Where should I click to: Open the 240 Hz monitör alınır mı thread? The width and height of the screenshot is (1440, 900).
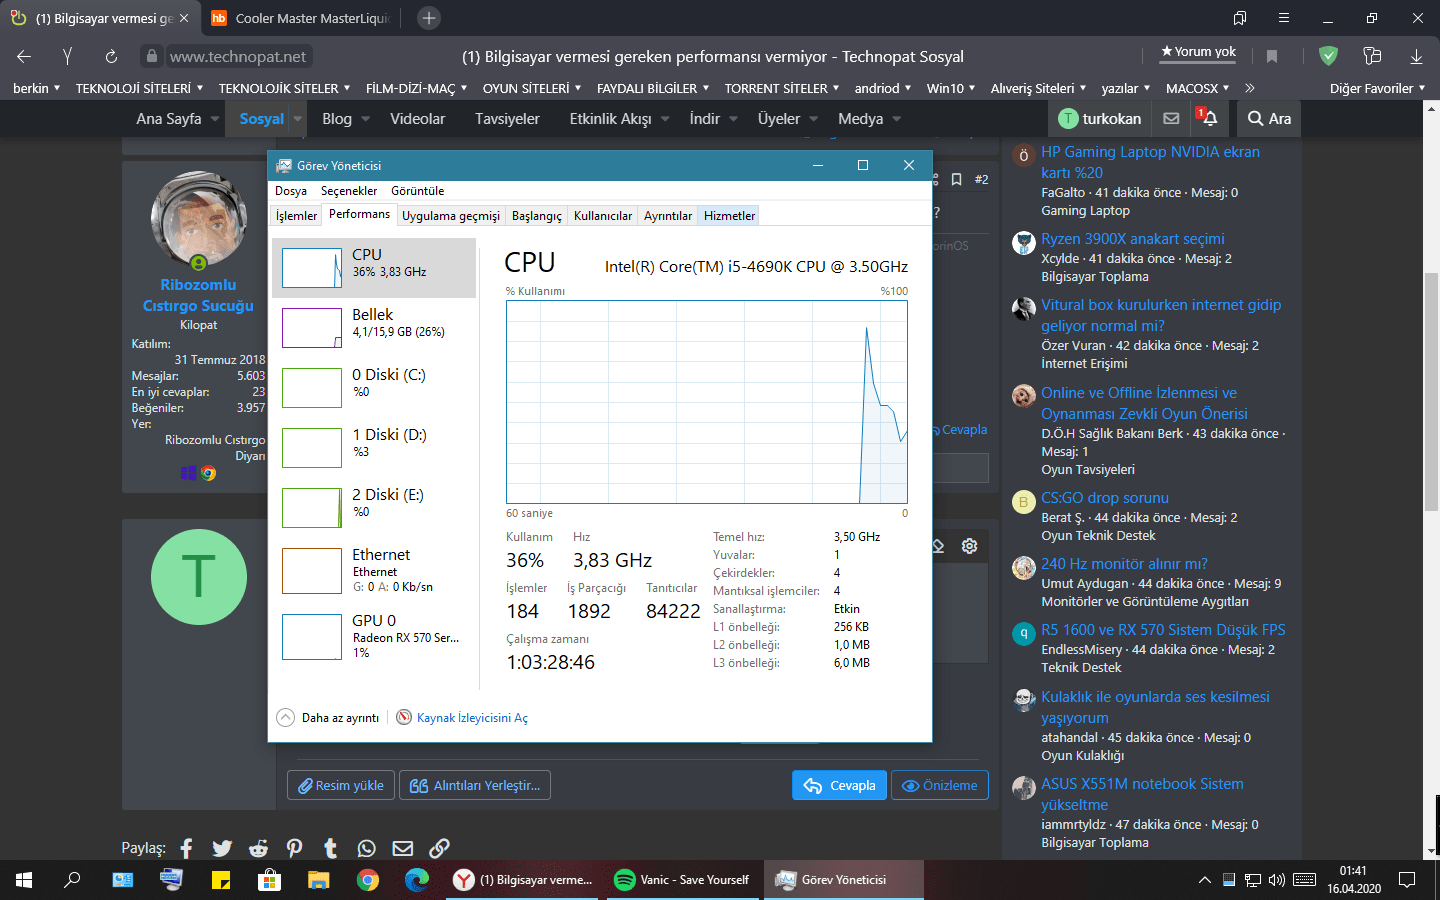tap(1124, 564)
